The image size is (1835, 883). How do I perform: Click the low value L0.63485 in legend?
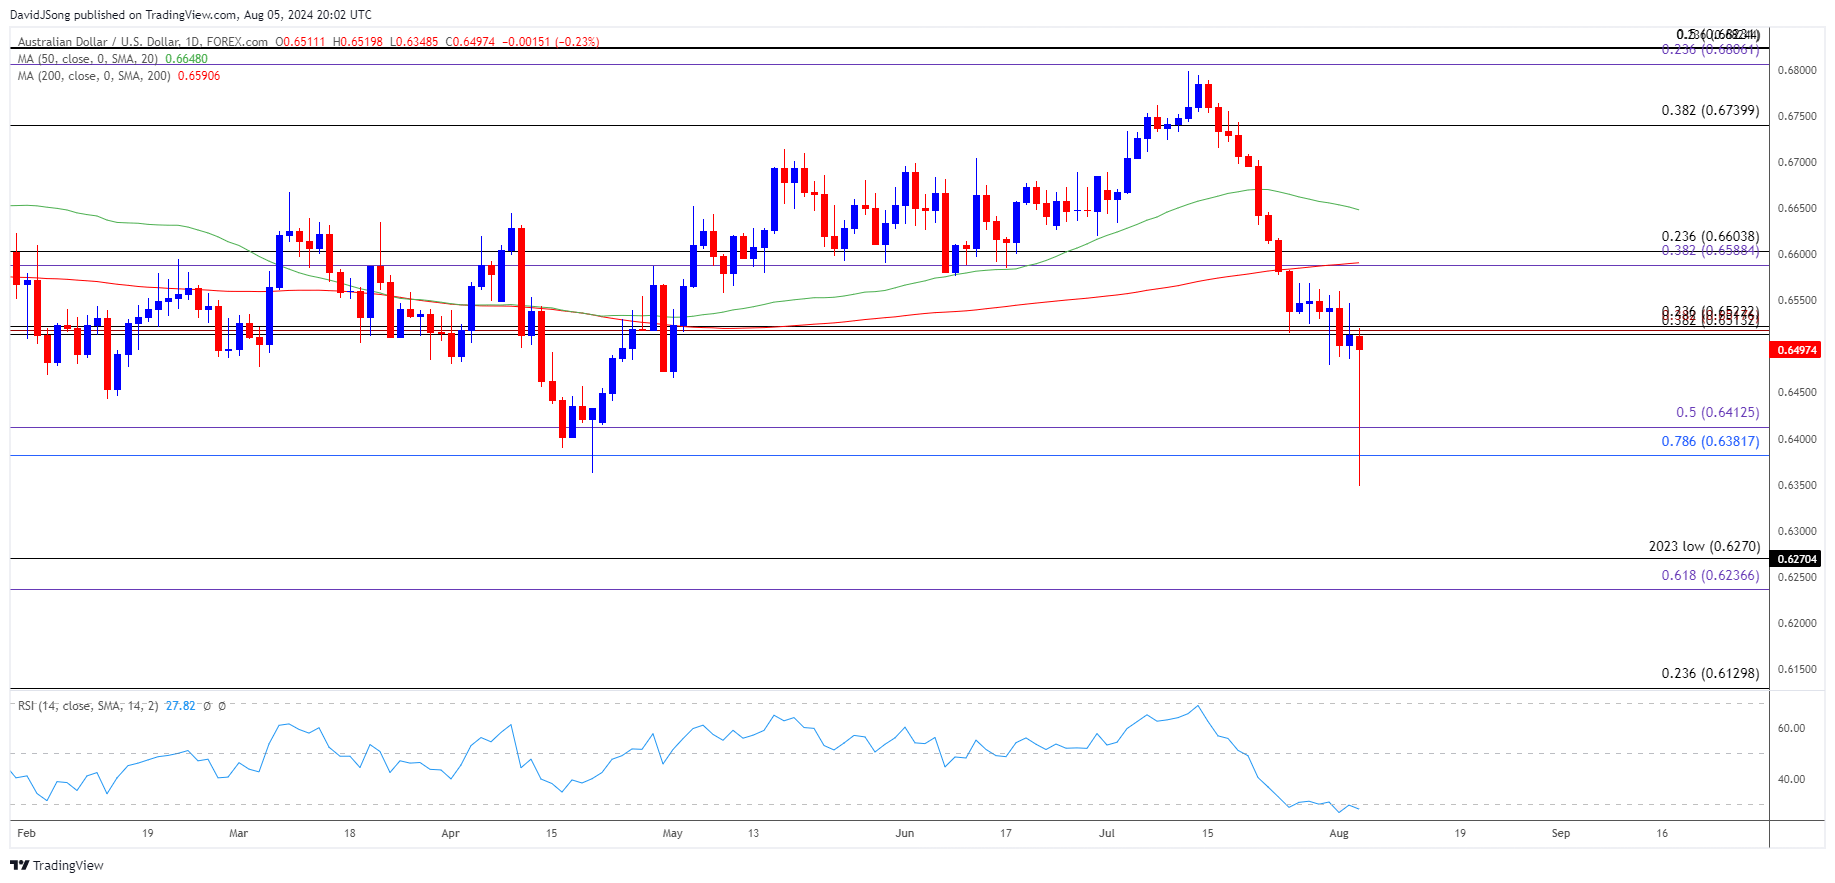(414, 42)
